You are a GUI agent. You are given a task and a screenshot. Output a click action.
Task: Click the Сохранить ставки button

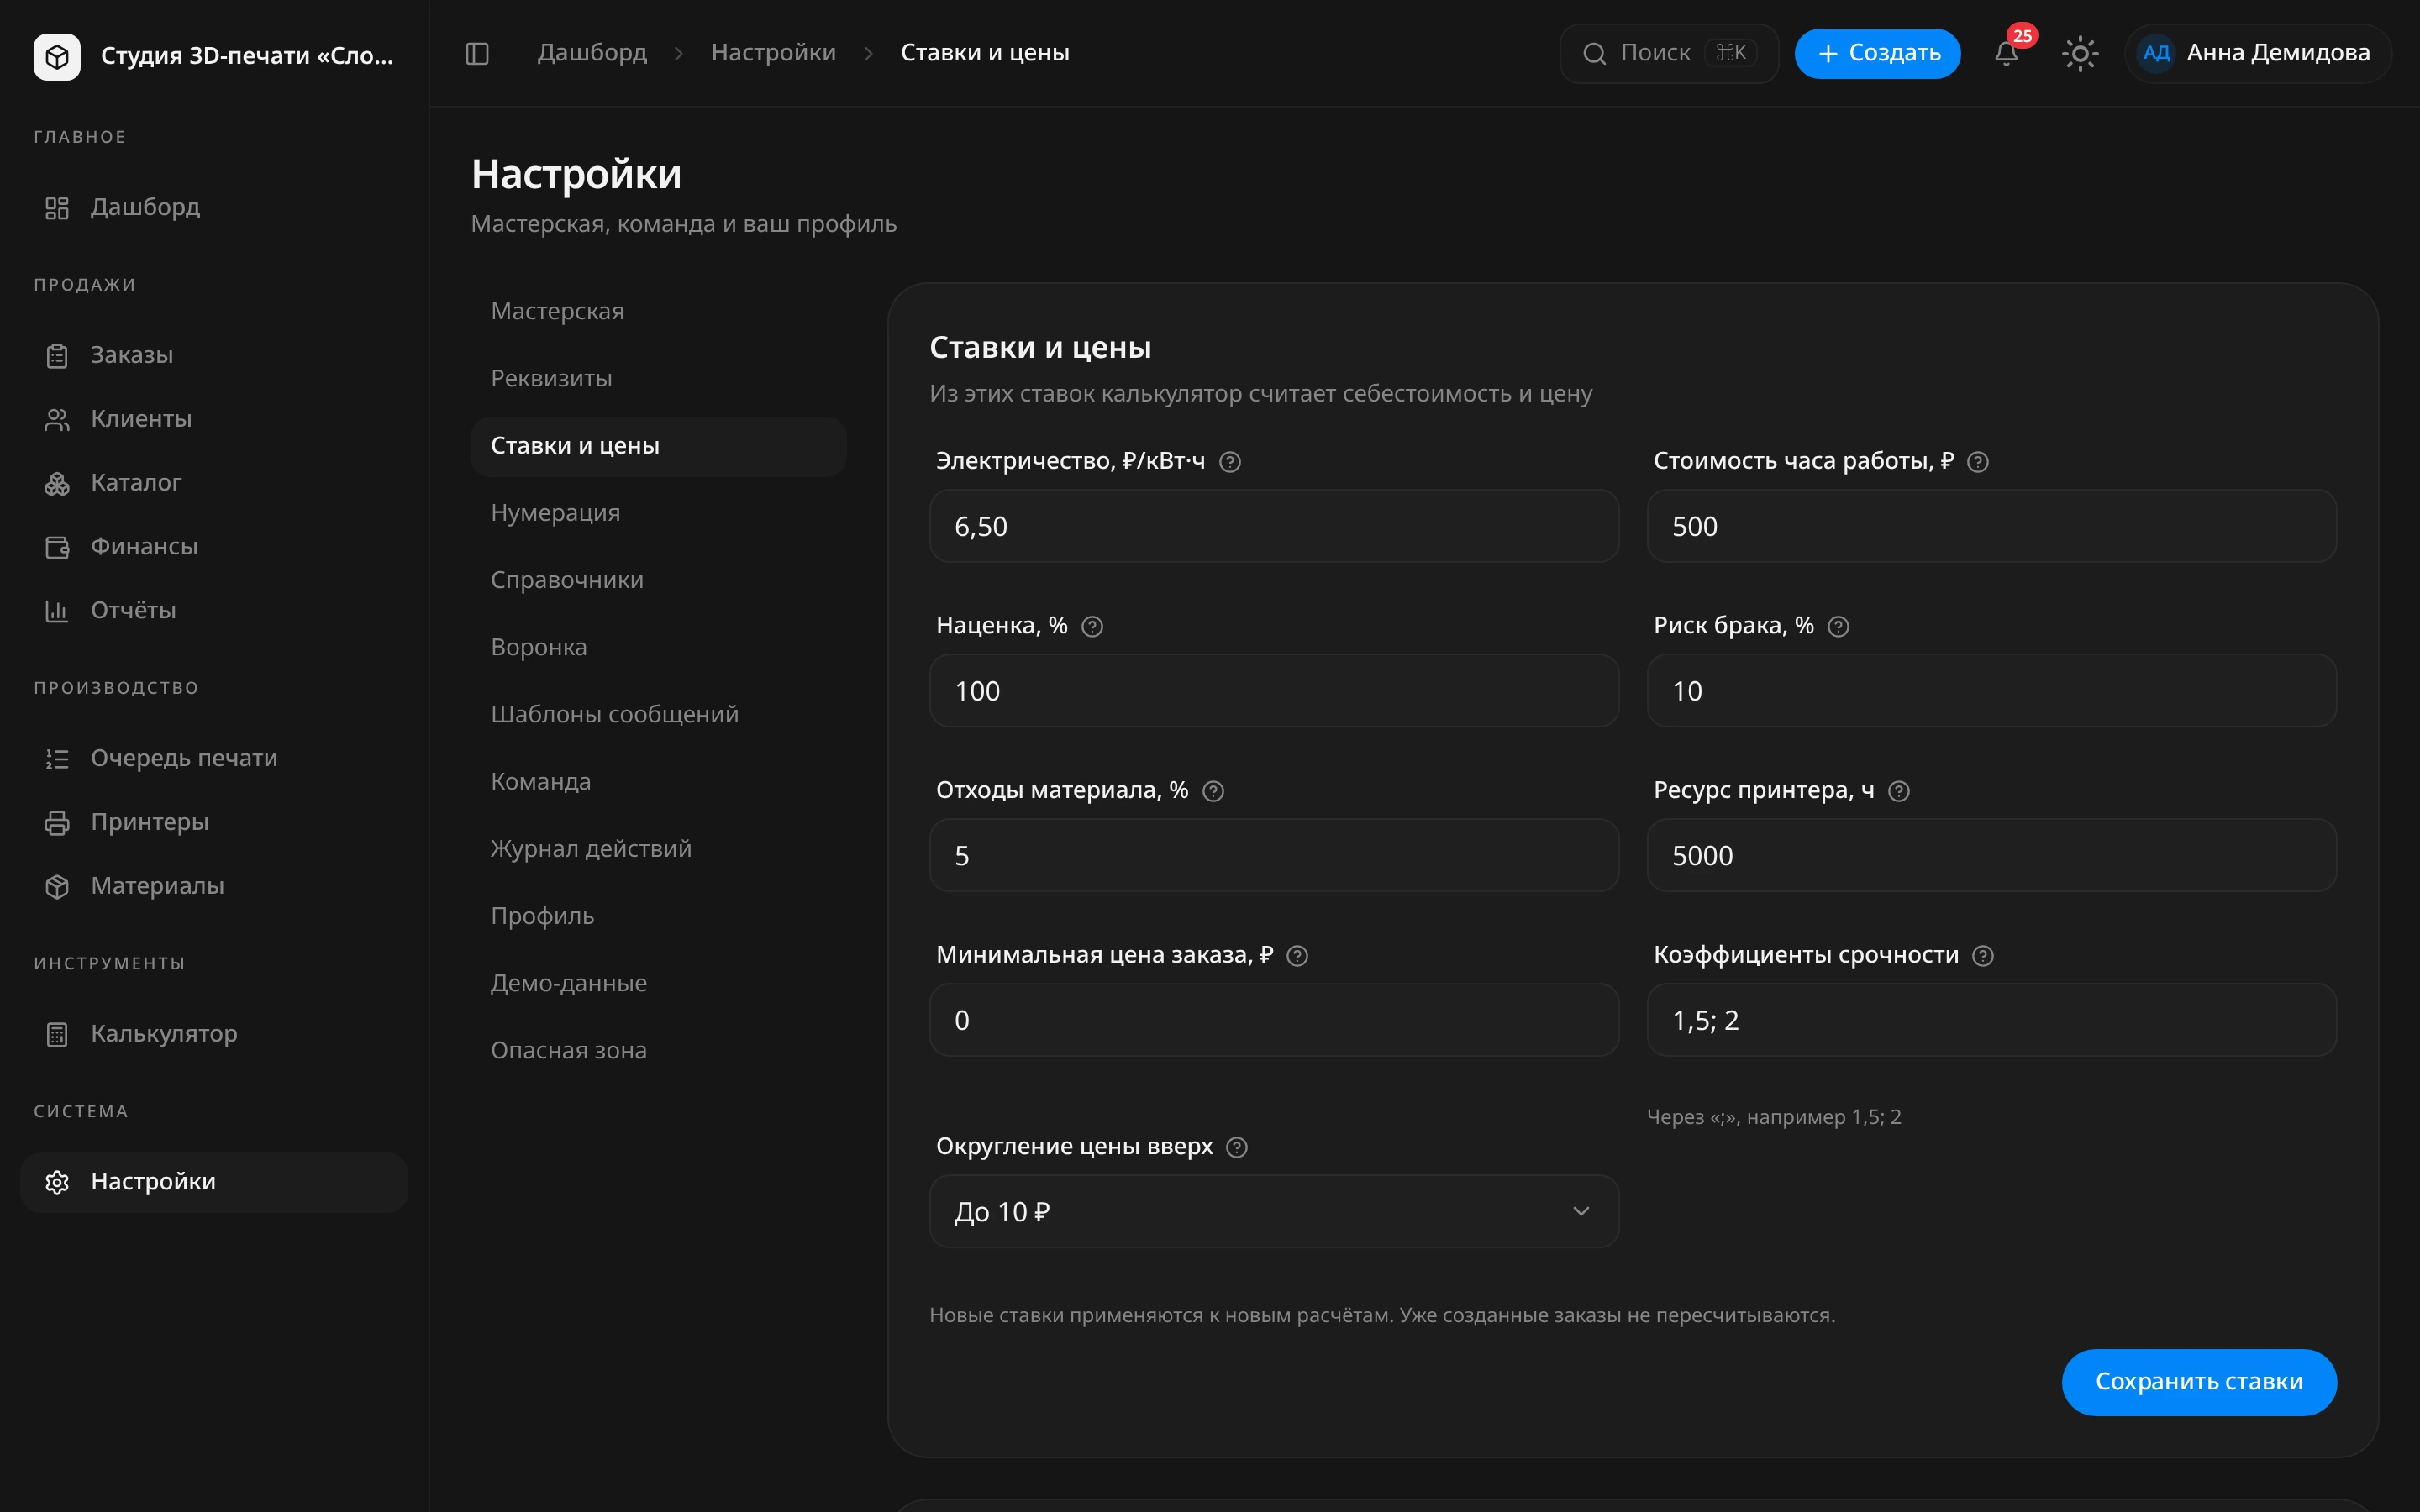(2198, 1382)
